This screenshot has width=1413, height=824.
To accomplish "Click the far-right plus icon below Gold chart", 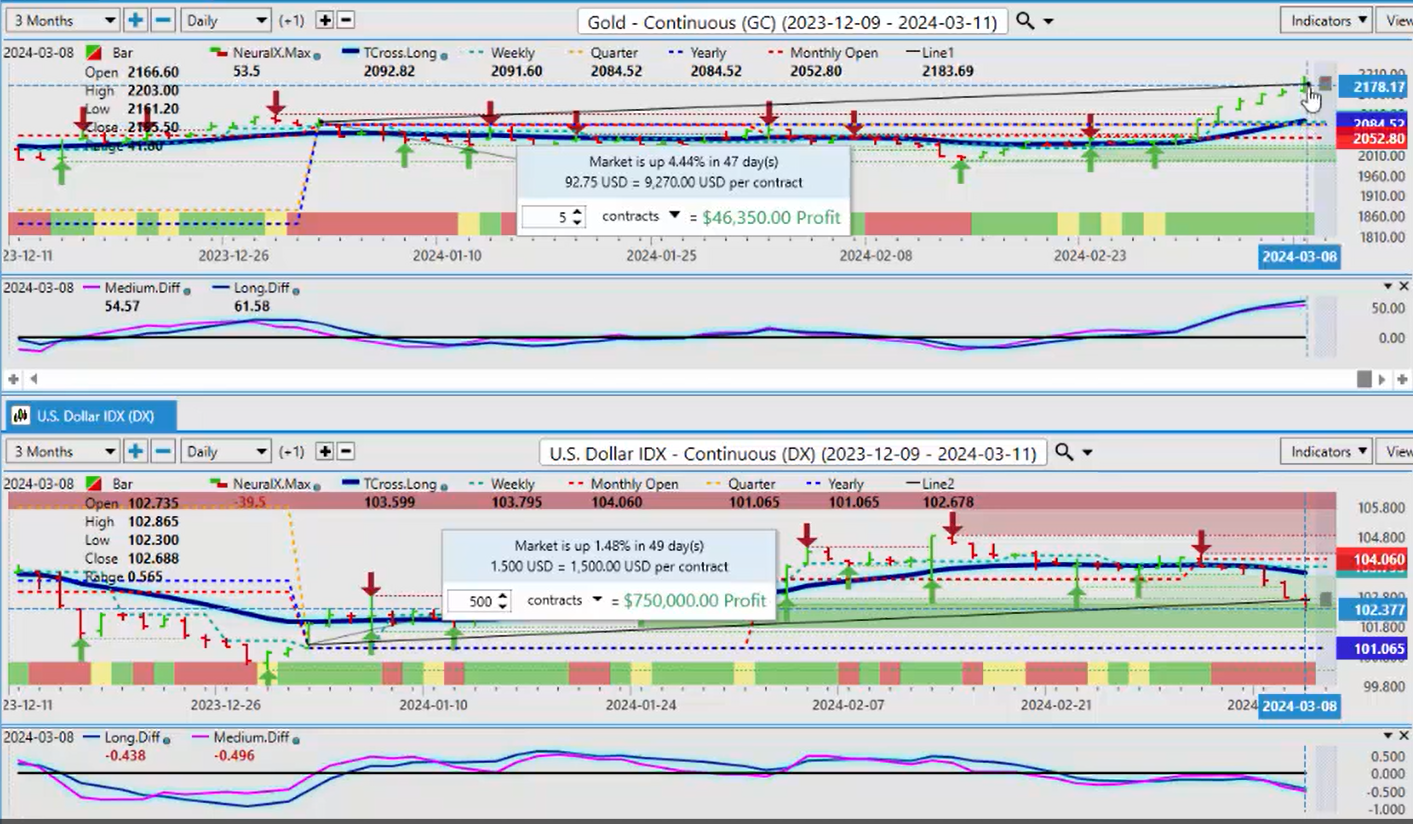I will click(x=1402, y=379).
